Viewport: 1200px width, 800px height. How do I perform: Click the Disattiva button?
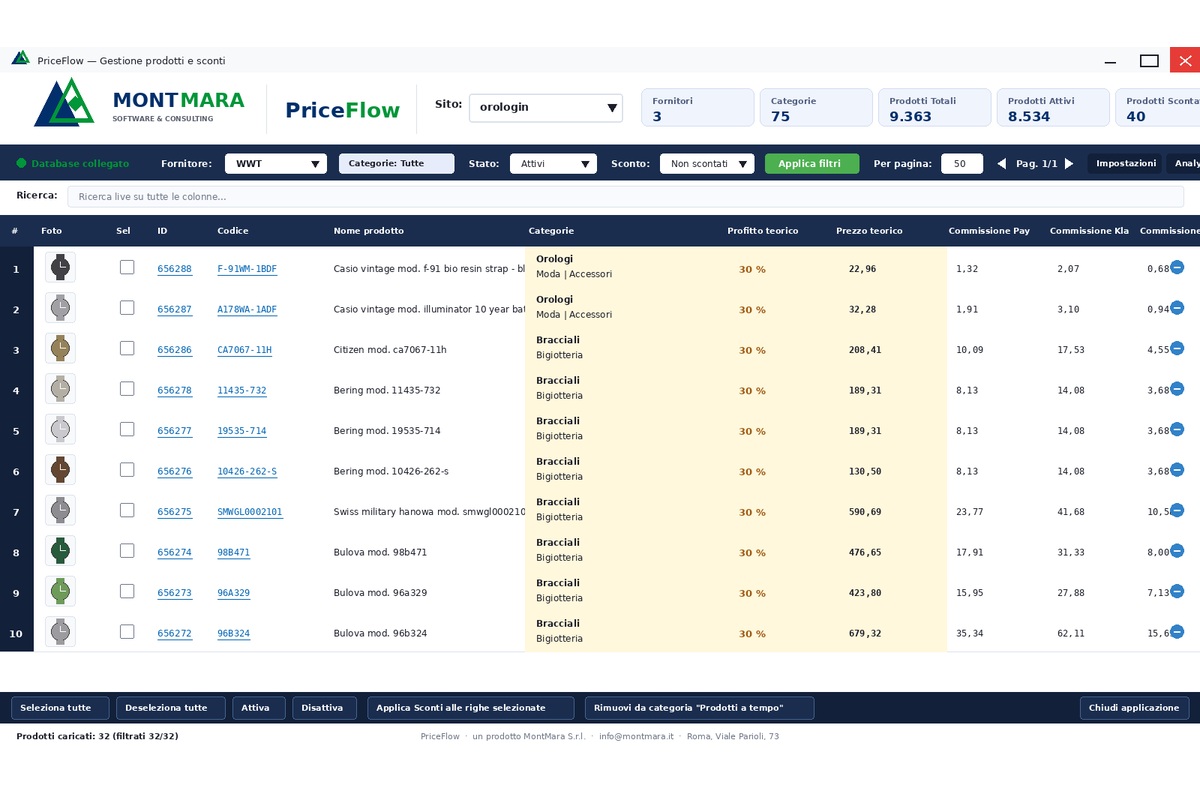tap(325, 708)
